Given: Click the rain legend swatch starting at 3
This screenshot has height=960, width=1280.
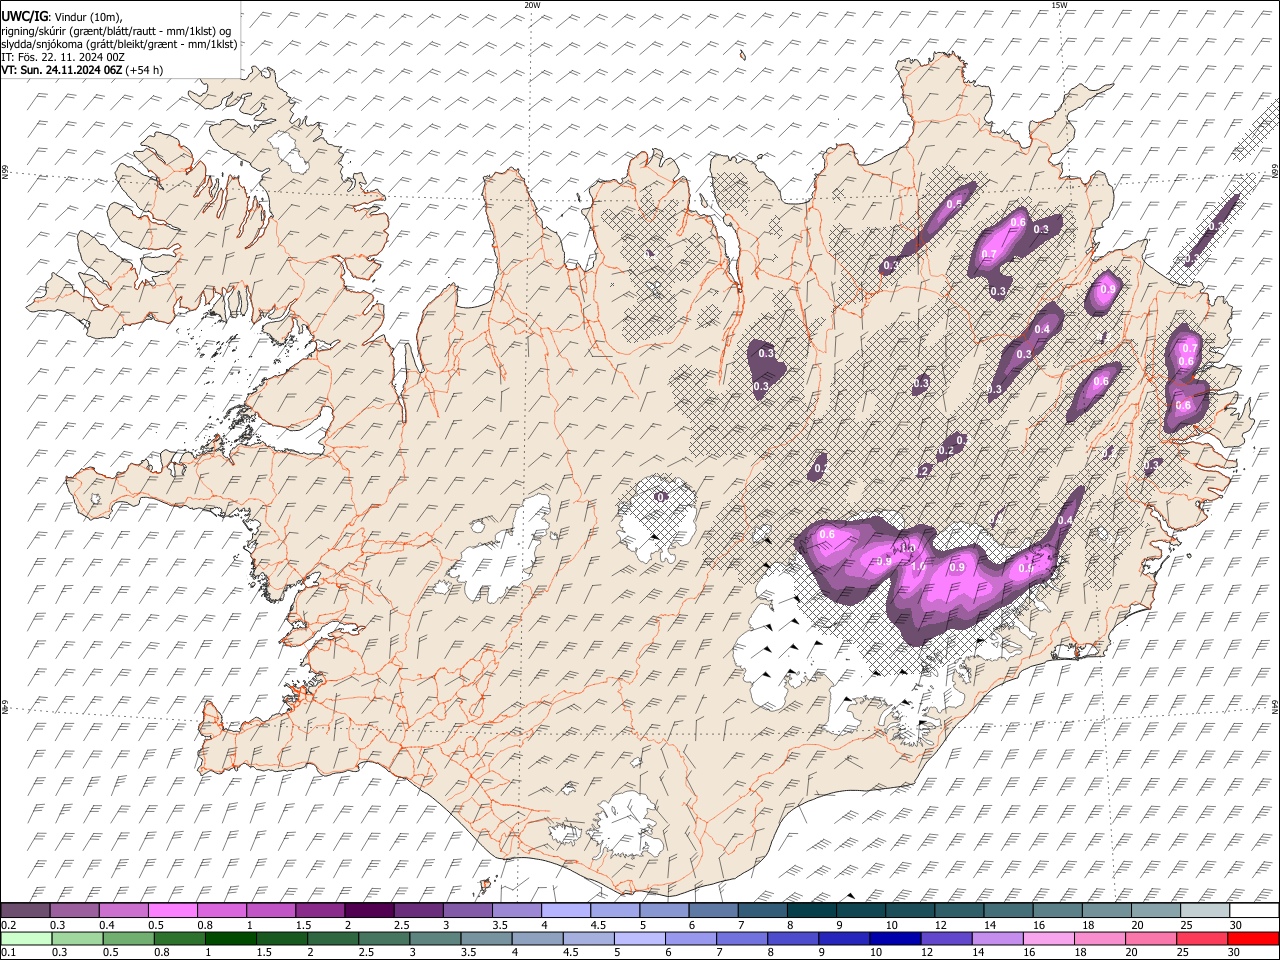Looking at the screenshot, I should point(435,938).
